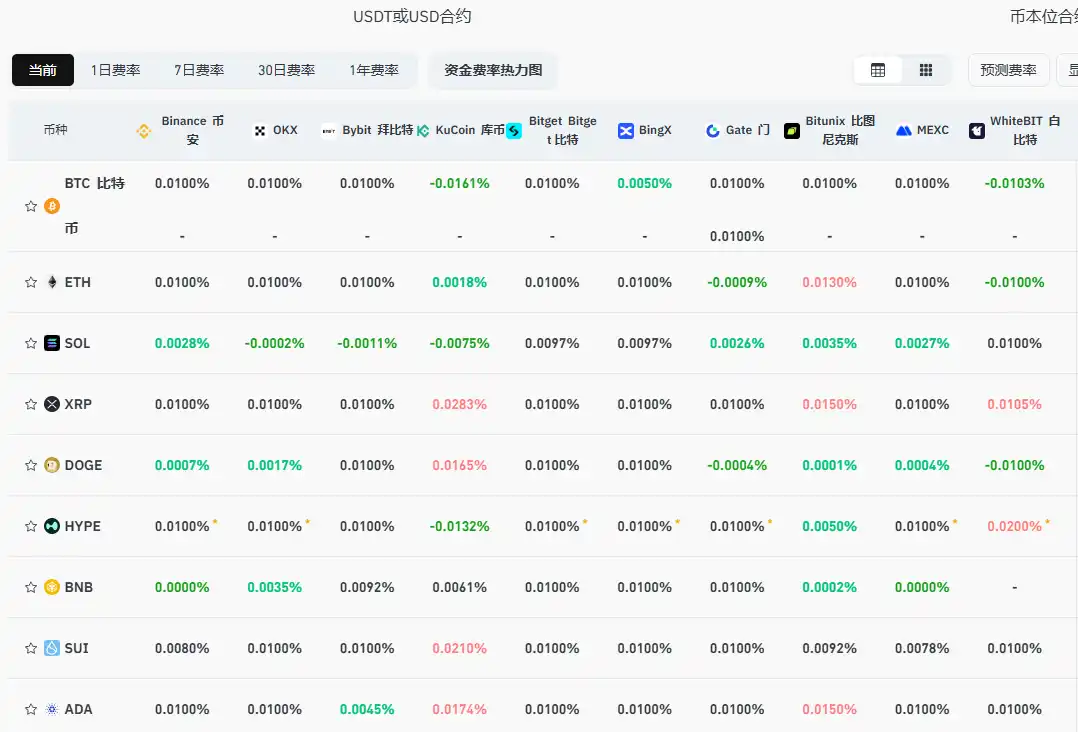The image size is (1078, 732).
Task: Select the 1年费率 tab
Action: (x=374, y=70)
